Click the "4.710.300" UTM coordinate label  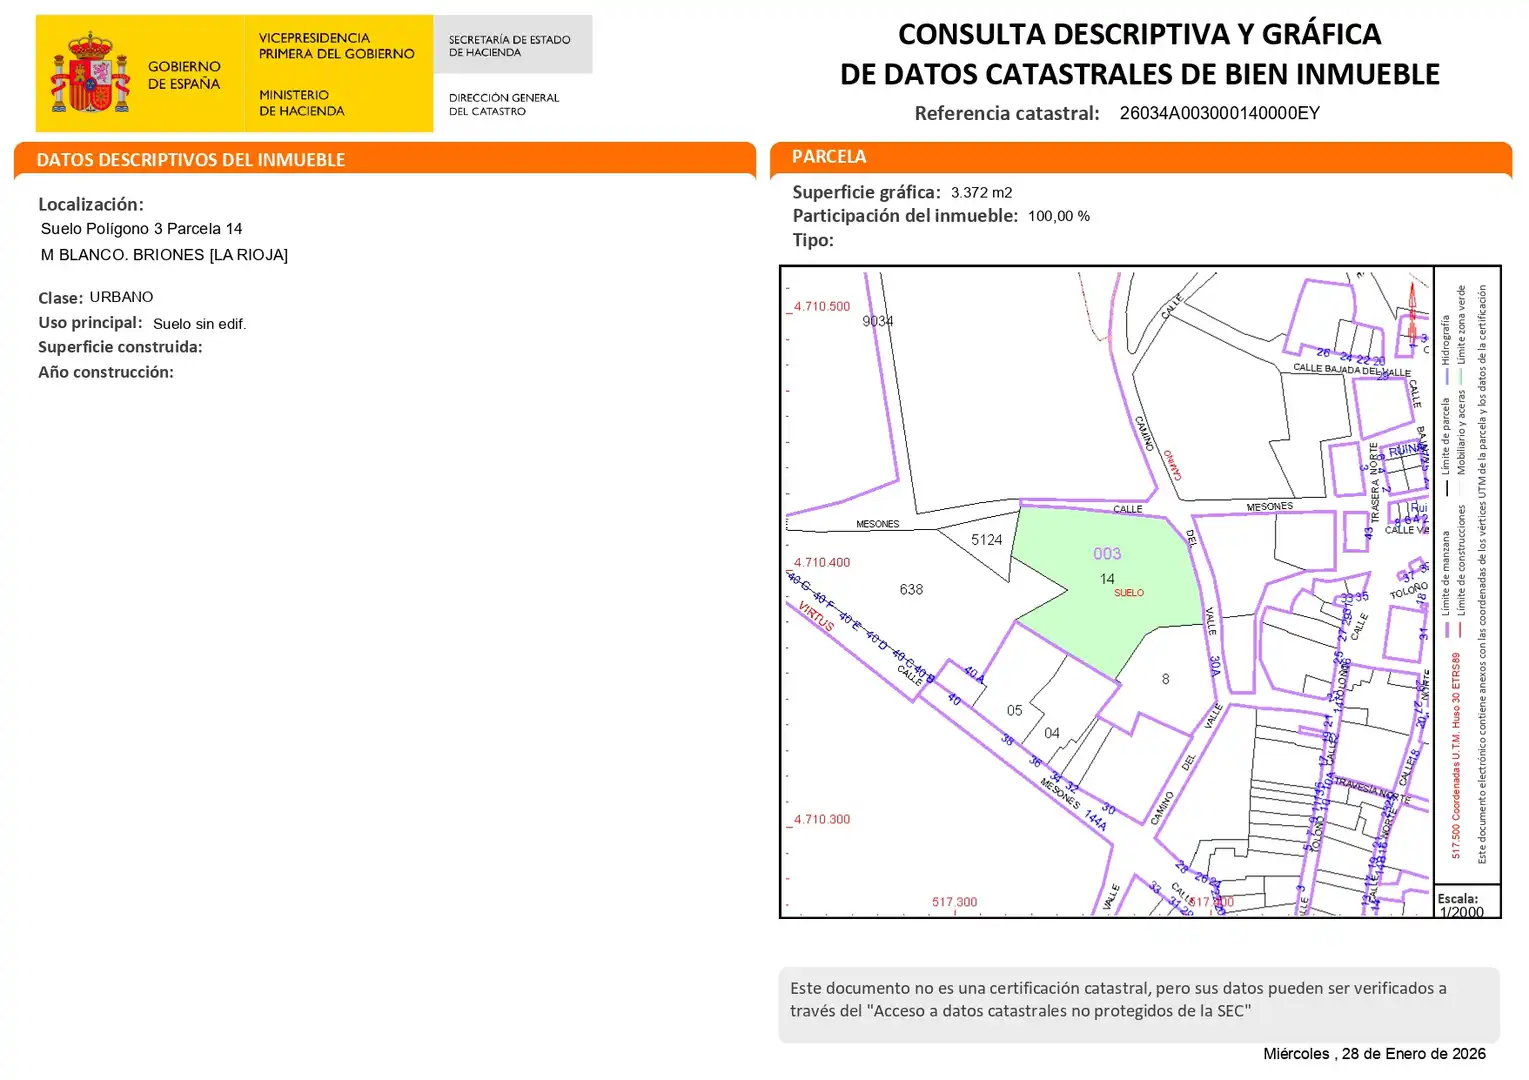[822, 819]
